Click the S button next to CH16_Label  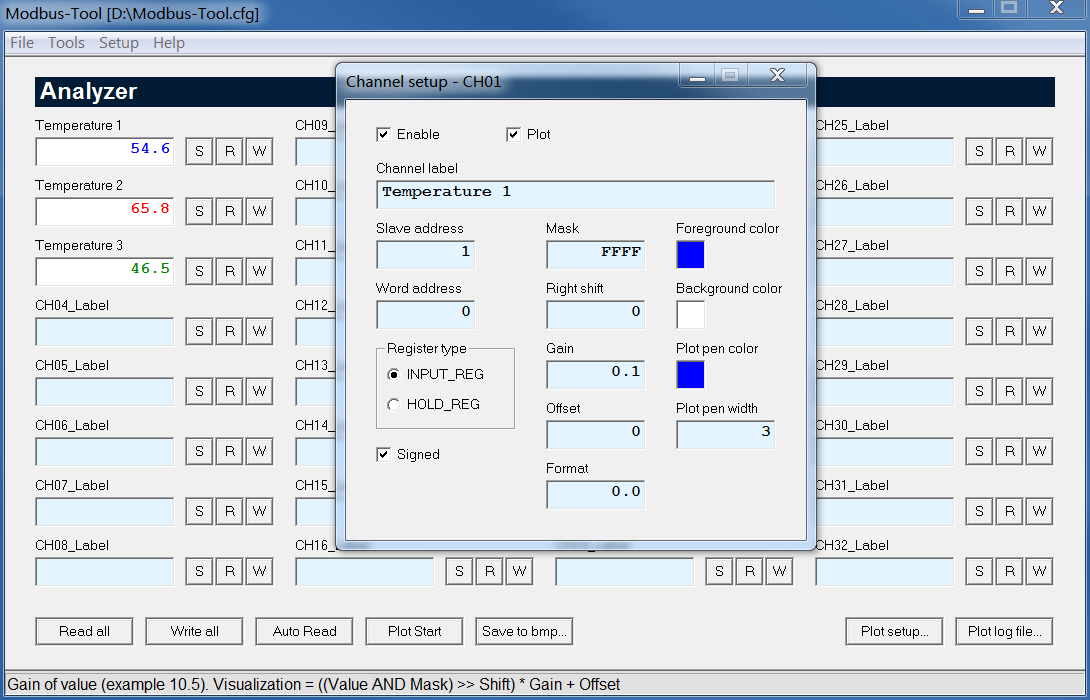[x=458, y=571]
